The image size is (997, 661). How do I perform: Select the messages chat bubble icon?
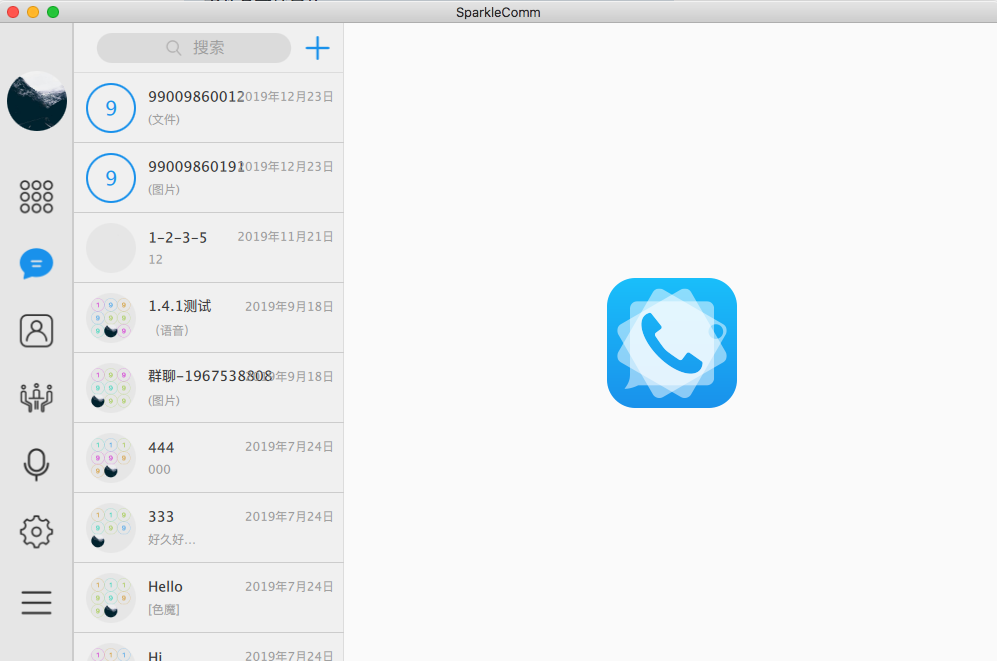pyautogui.click(x=36, y=264)
